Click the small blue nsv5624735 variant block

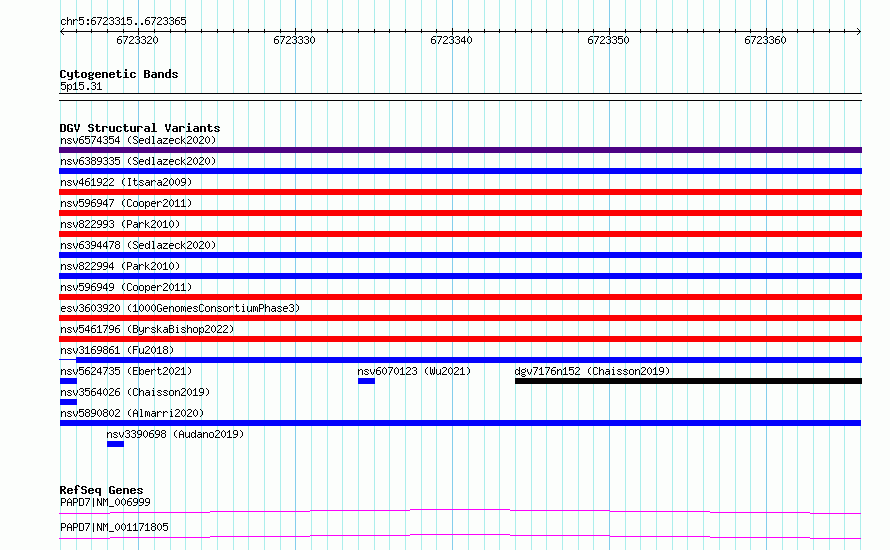tap(68, 381)
